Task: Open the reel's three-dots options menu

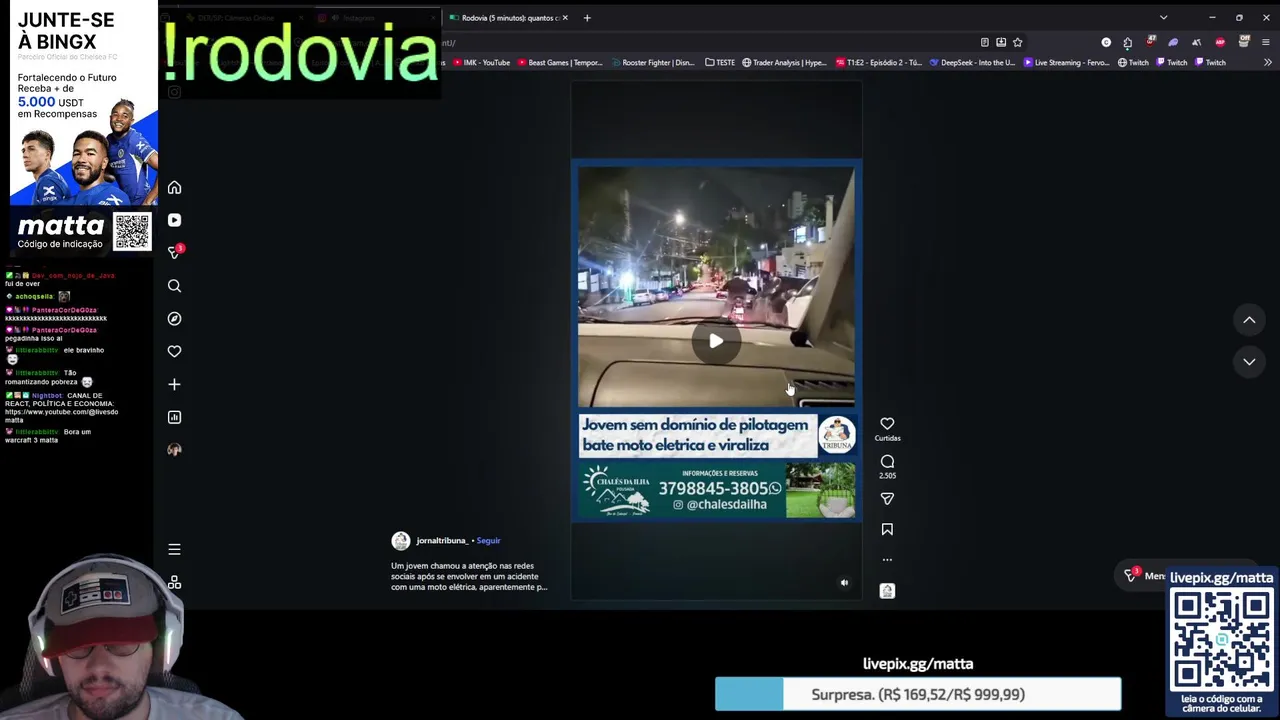Action: pyautogui.click(x=887, y=560)
